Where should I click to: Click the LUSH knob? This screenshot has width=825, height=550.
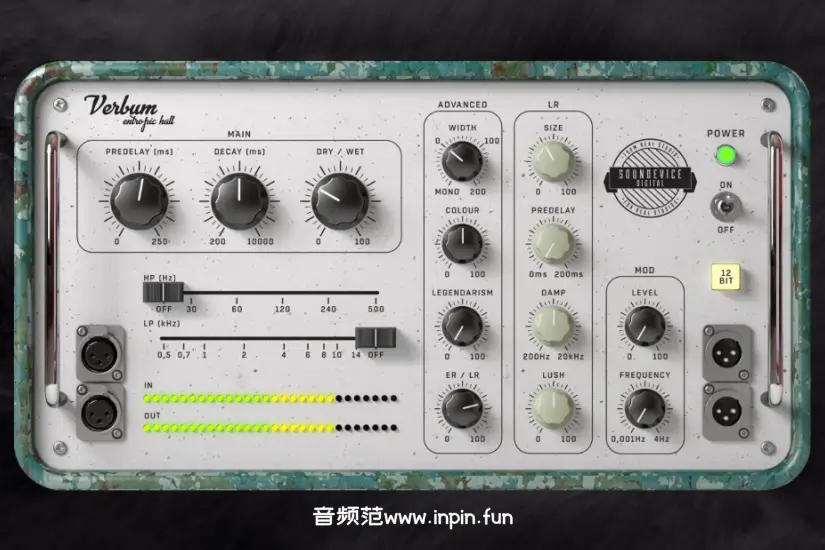[553, 408]
